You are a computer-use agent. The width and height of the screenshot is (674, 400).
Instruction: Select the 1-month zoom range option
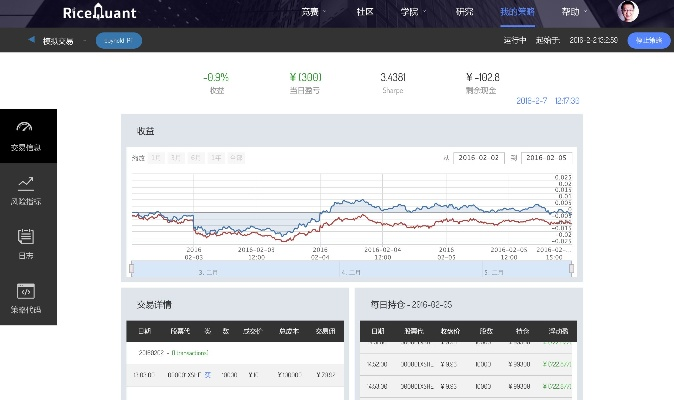coord(158,157)
